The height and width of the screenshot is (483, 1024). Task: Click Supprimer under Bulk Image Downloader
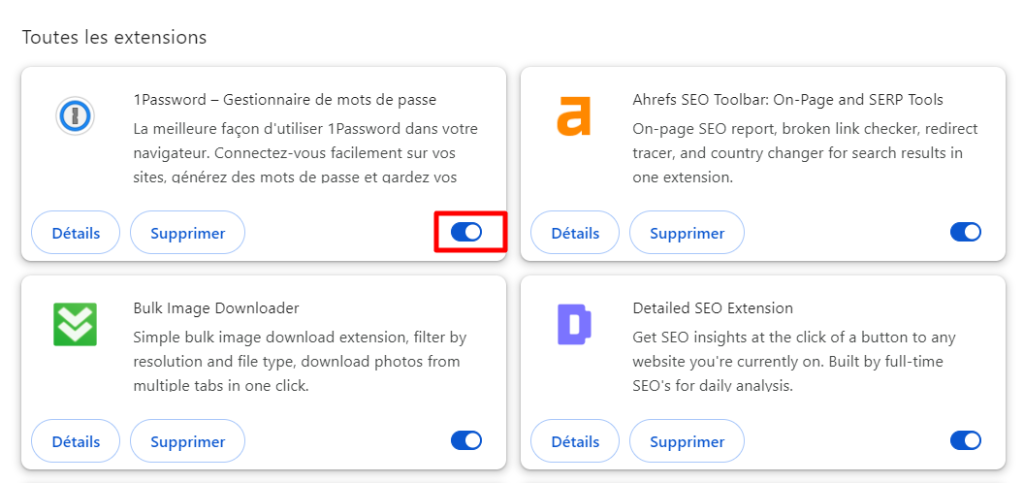188,441
